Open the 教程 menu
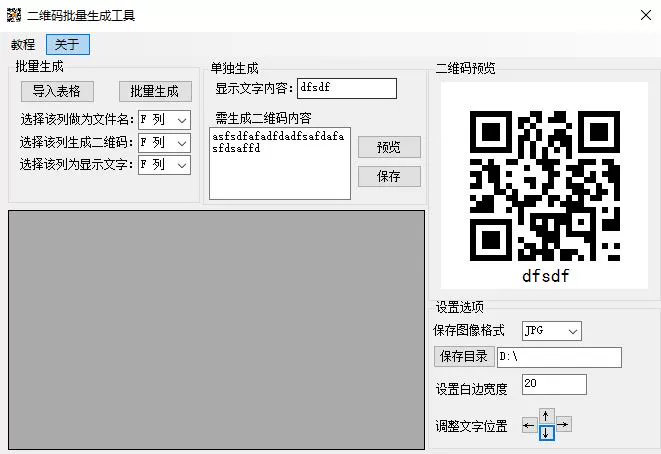The height and width of the screenshot is (454, 661). coord(23,45)
